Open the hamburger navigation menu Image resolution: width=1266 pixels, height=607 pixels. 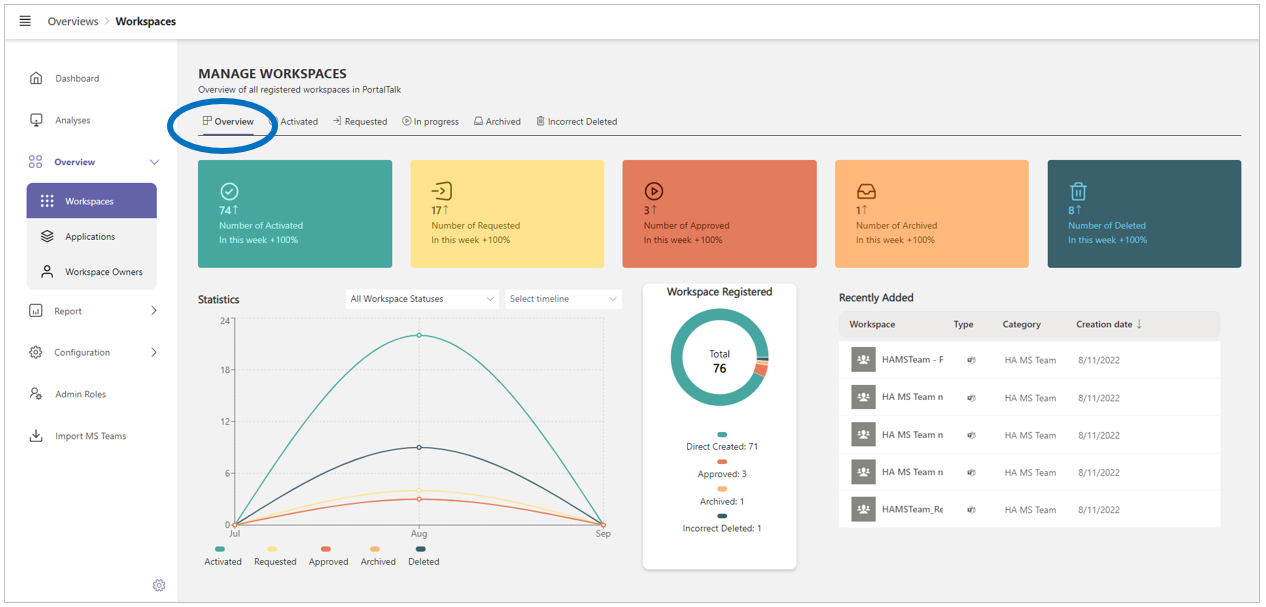pyautogui.click(x=25, y=21)
